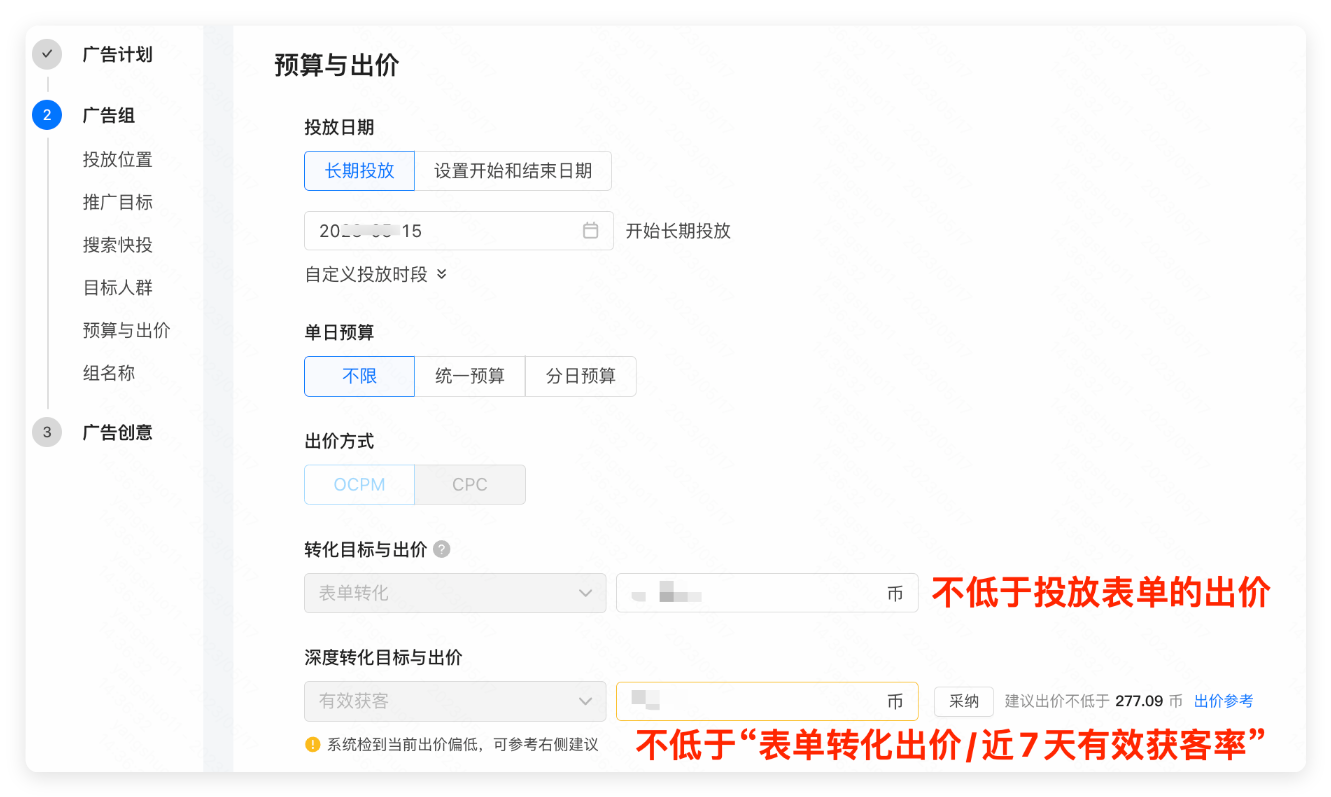Click the blue step 2 badge for 广告组

coord(46,115)
